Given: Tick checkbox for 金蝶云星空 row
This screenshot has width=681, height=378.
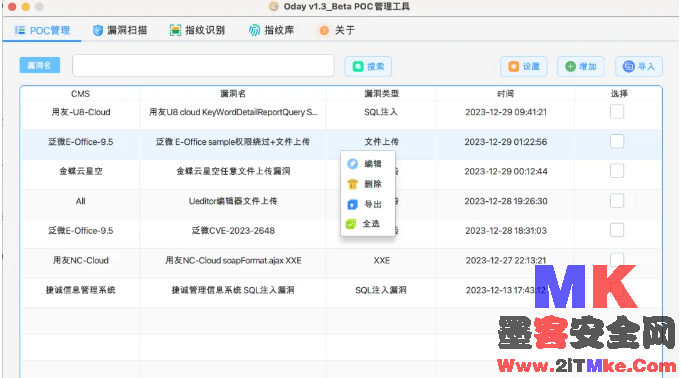Looking at the screenshot, I should pos(617,171).
